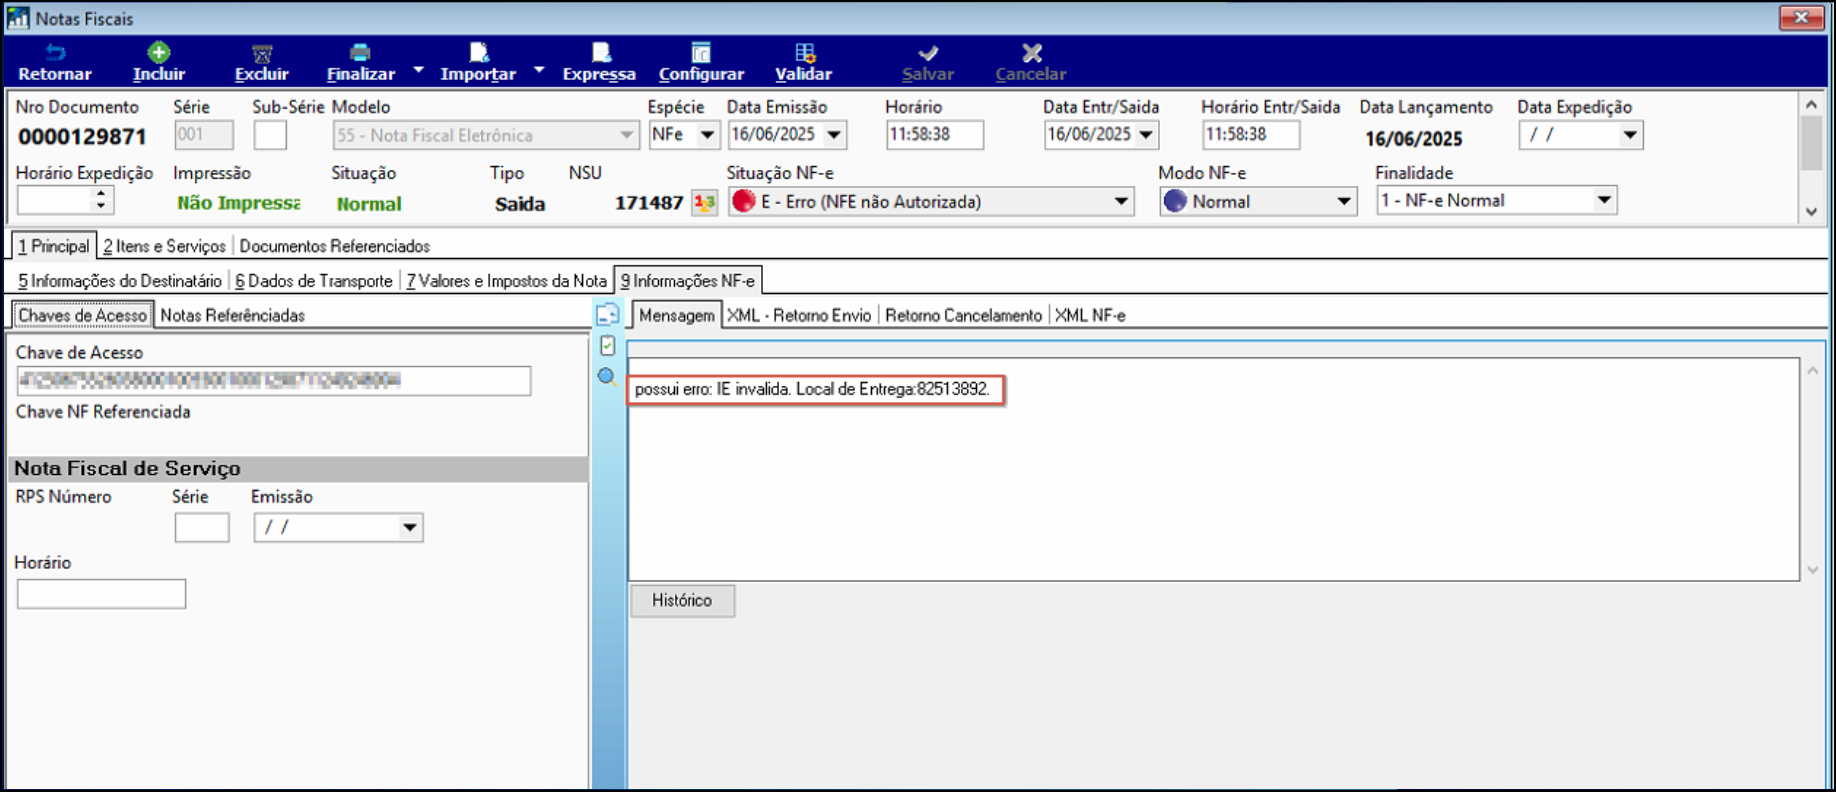The height and width of the screenshot is (792, 1836).
Task: Click the header panel scrollbar
Action: (x=1811, y=158)
